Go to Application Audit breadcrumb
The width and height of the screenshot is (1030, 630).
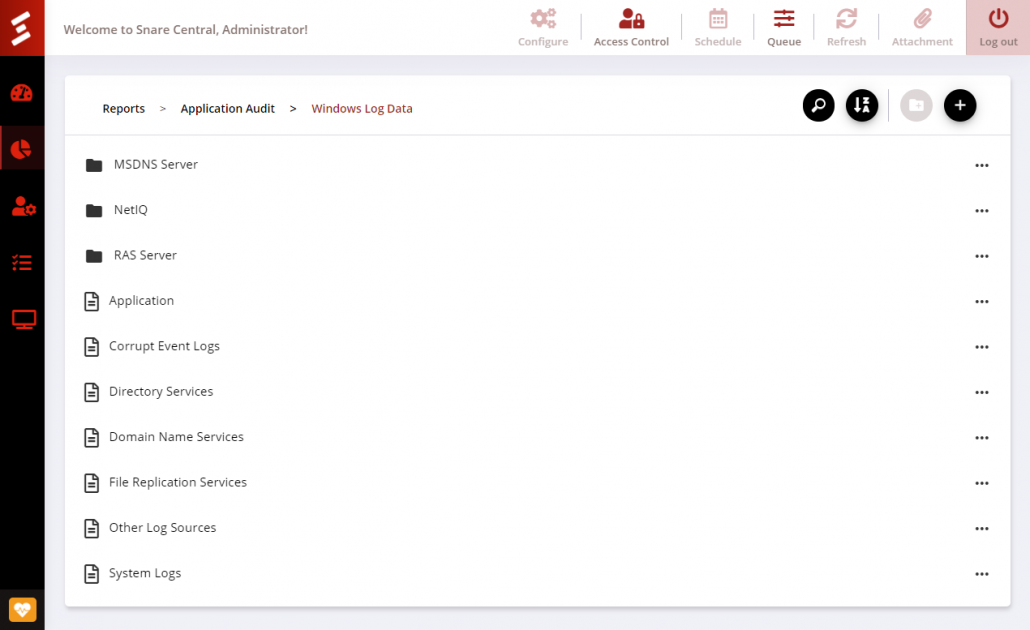pyautogui.click(x=227, y=108)
